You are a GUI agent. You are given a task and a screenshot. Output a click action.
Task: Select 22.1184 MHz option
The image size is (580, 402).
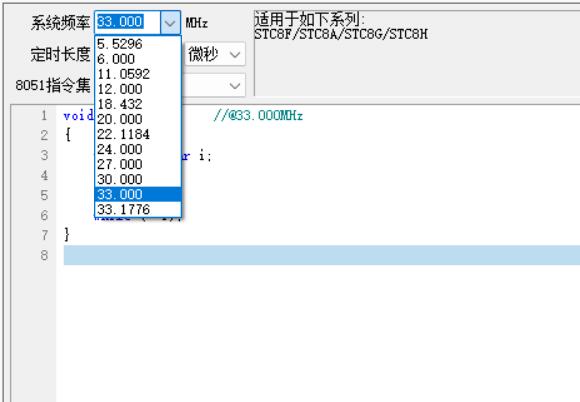coord(138,134)
